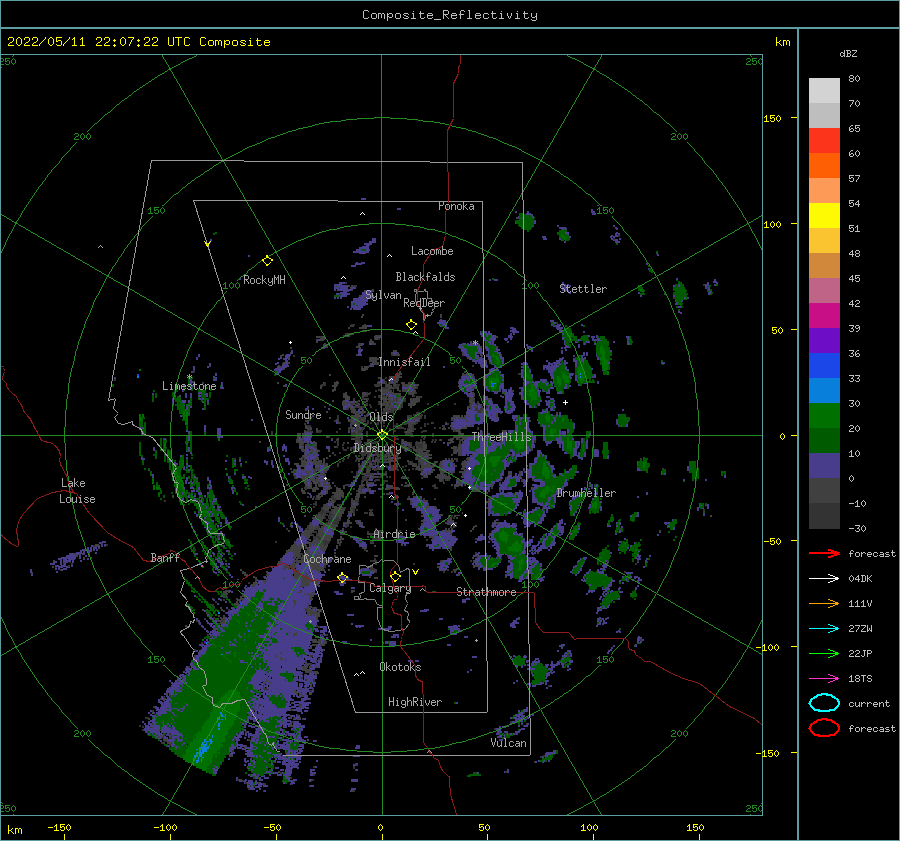Click the Sylvan label on the map
The height and width of the screenshot is (841, 900).
pyautogui.click(x=383, y=296)
